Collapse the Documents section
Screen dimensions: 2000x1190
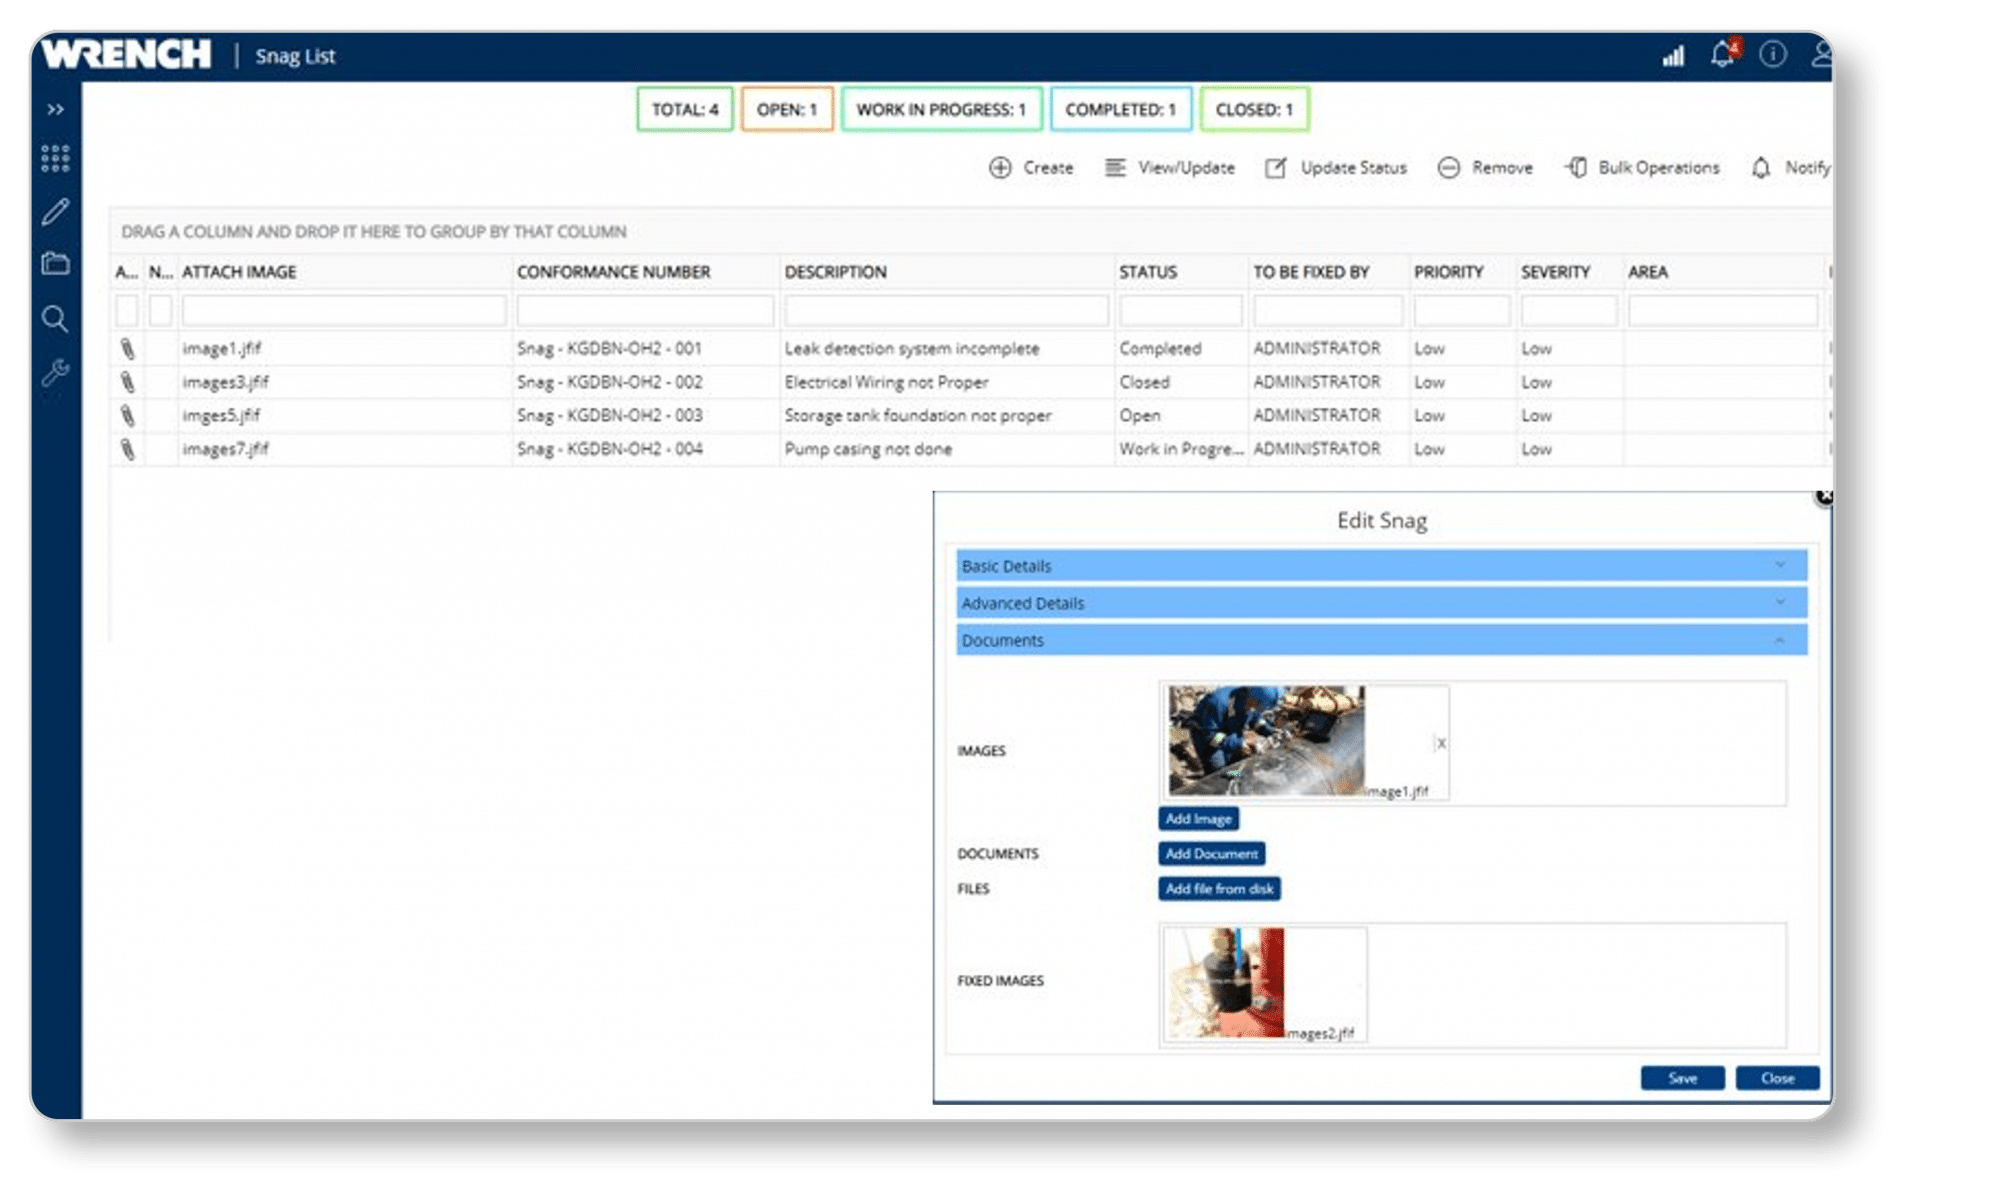pos(1381,640)
